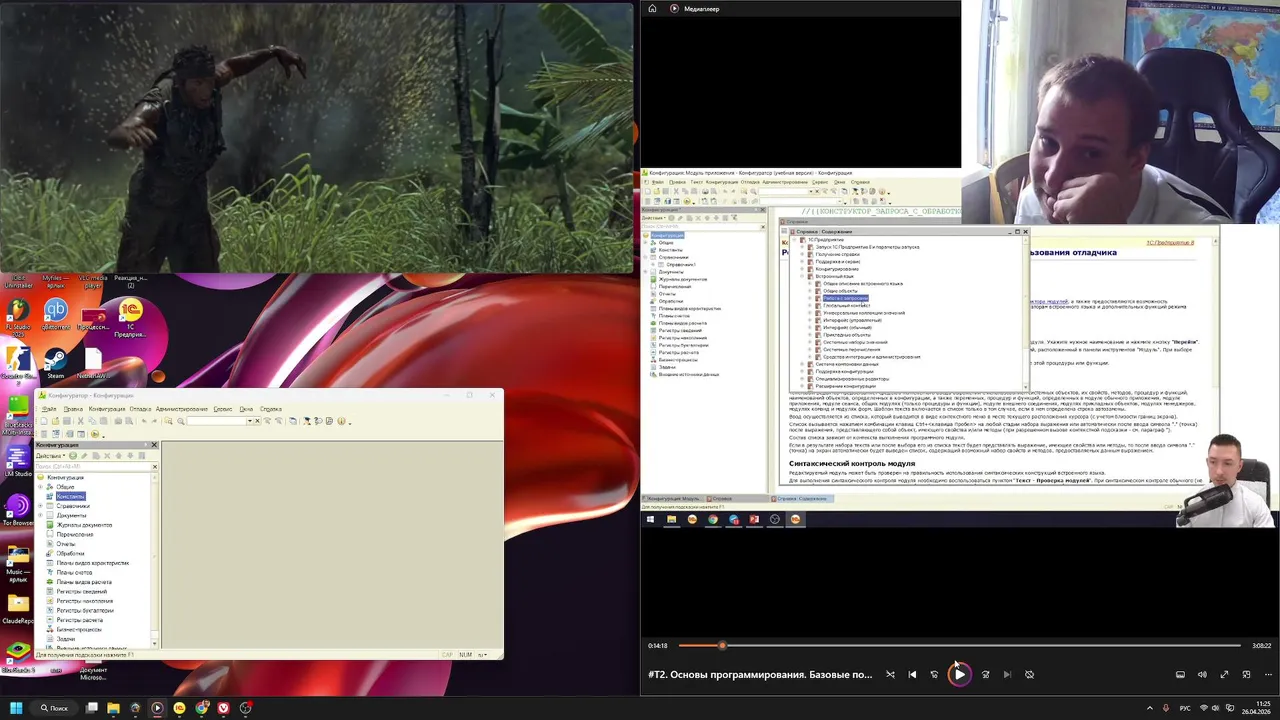
Task: Open the Windows Start menu
Action: point(17,708)
